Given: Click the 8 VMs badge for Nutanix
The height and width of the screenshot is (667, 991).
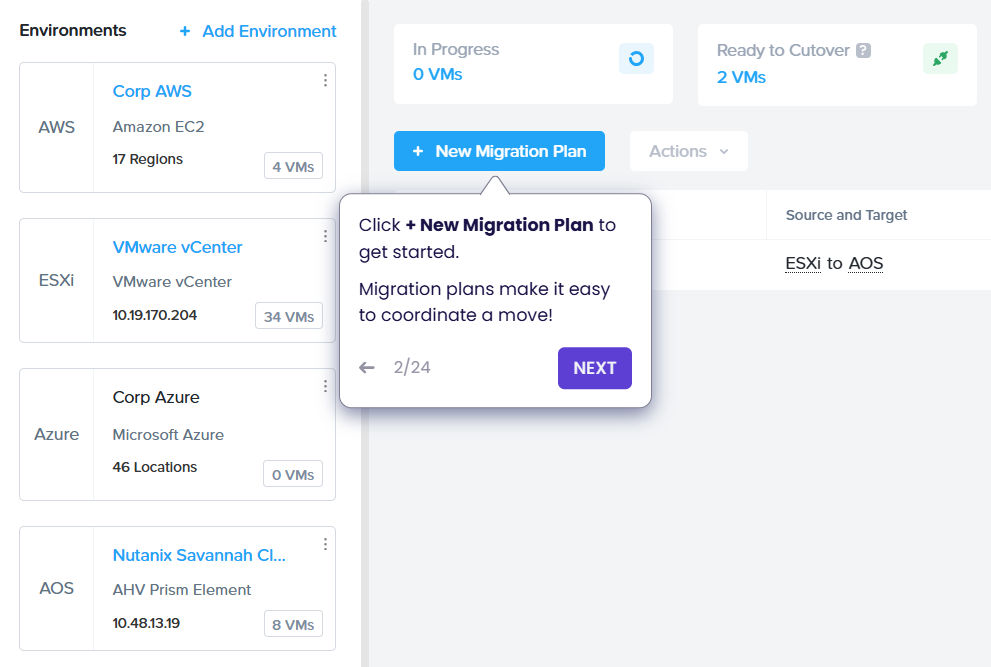Looking at the screenshot, I should [x=293, y=625].
